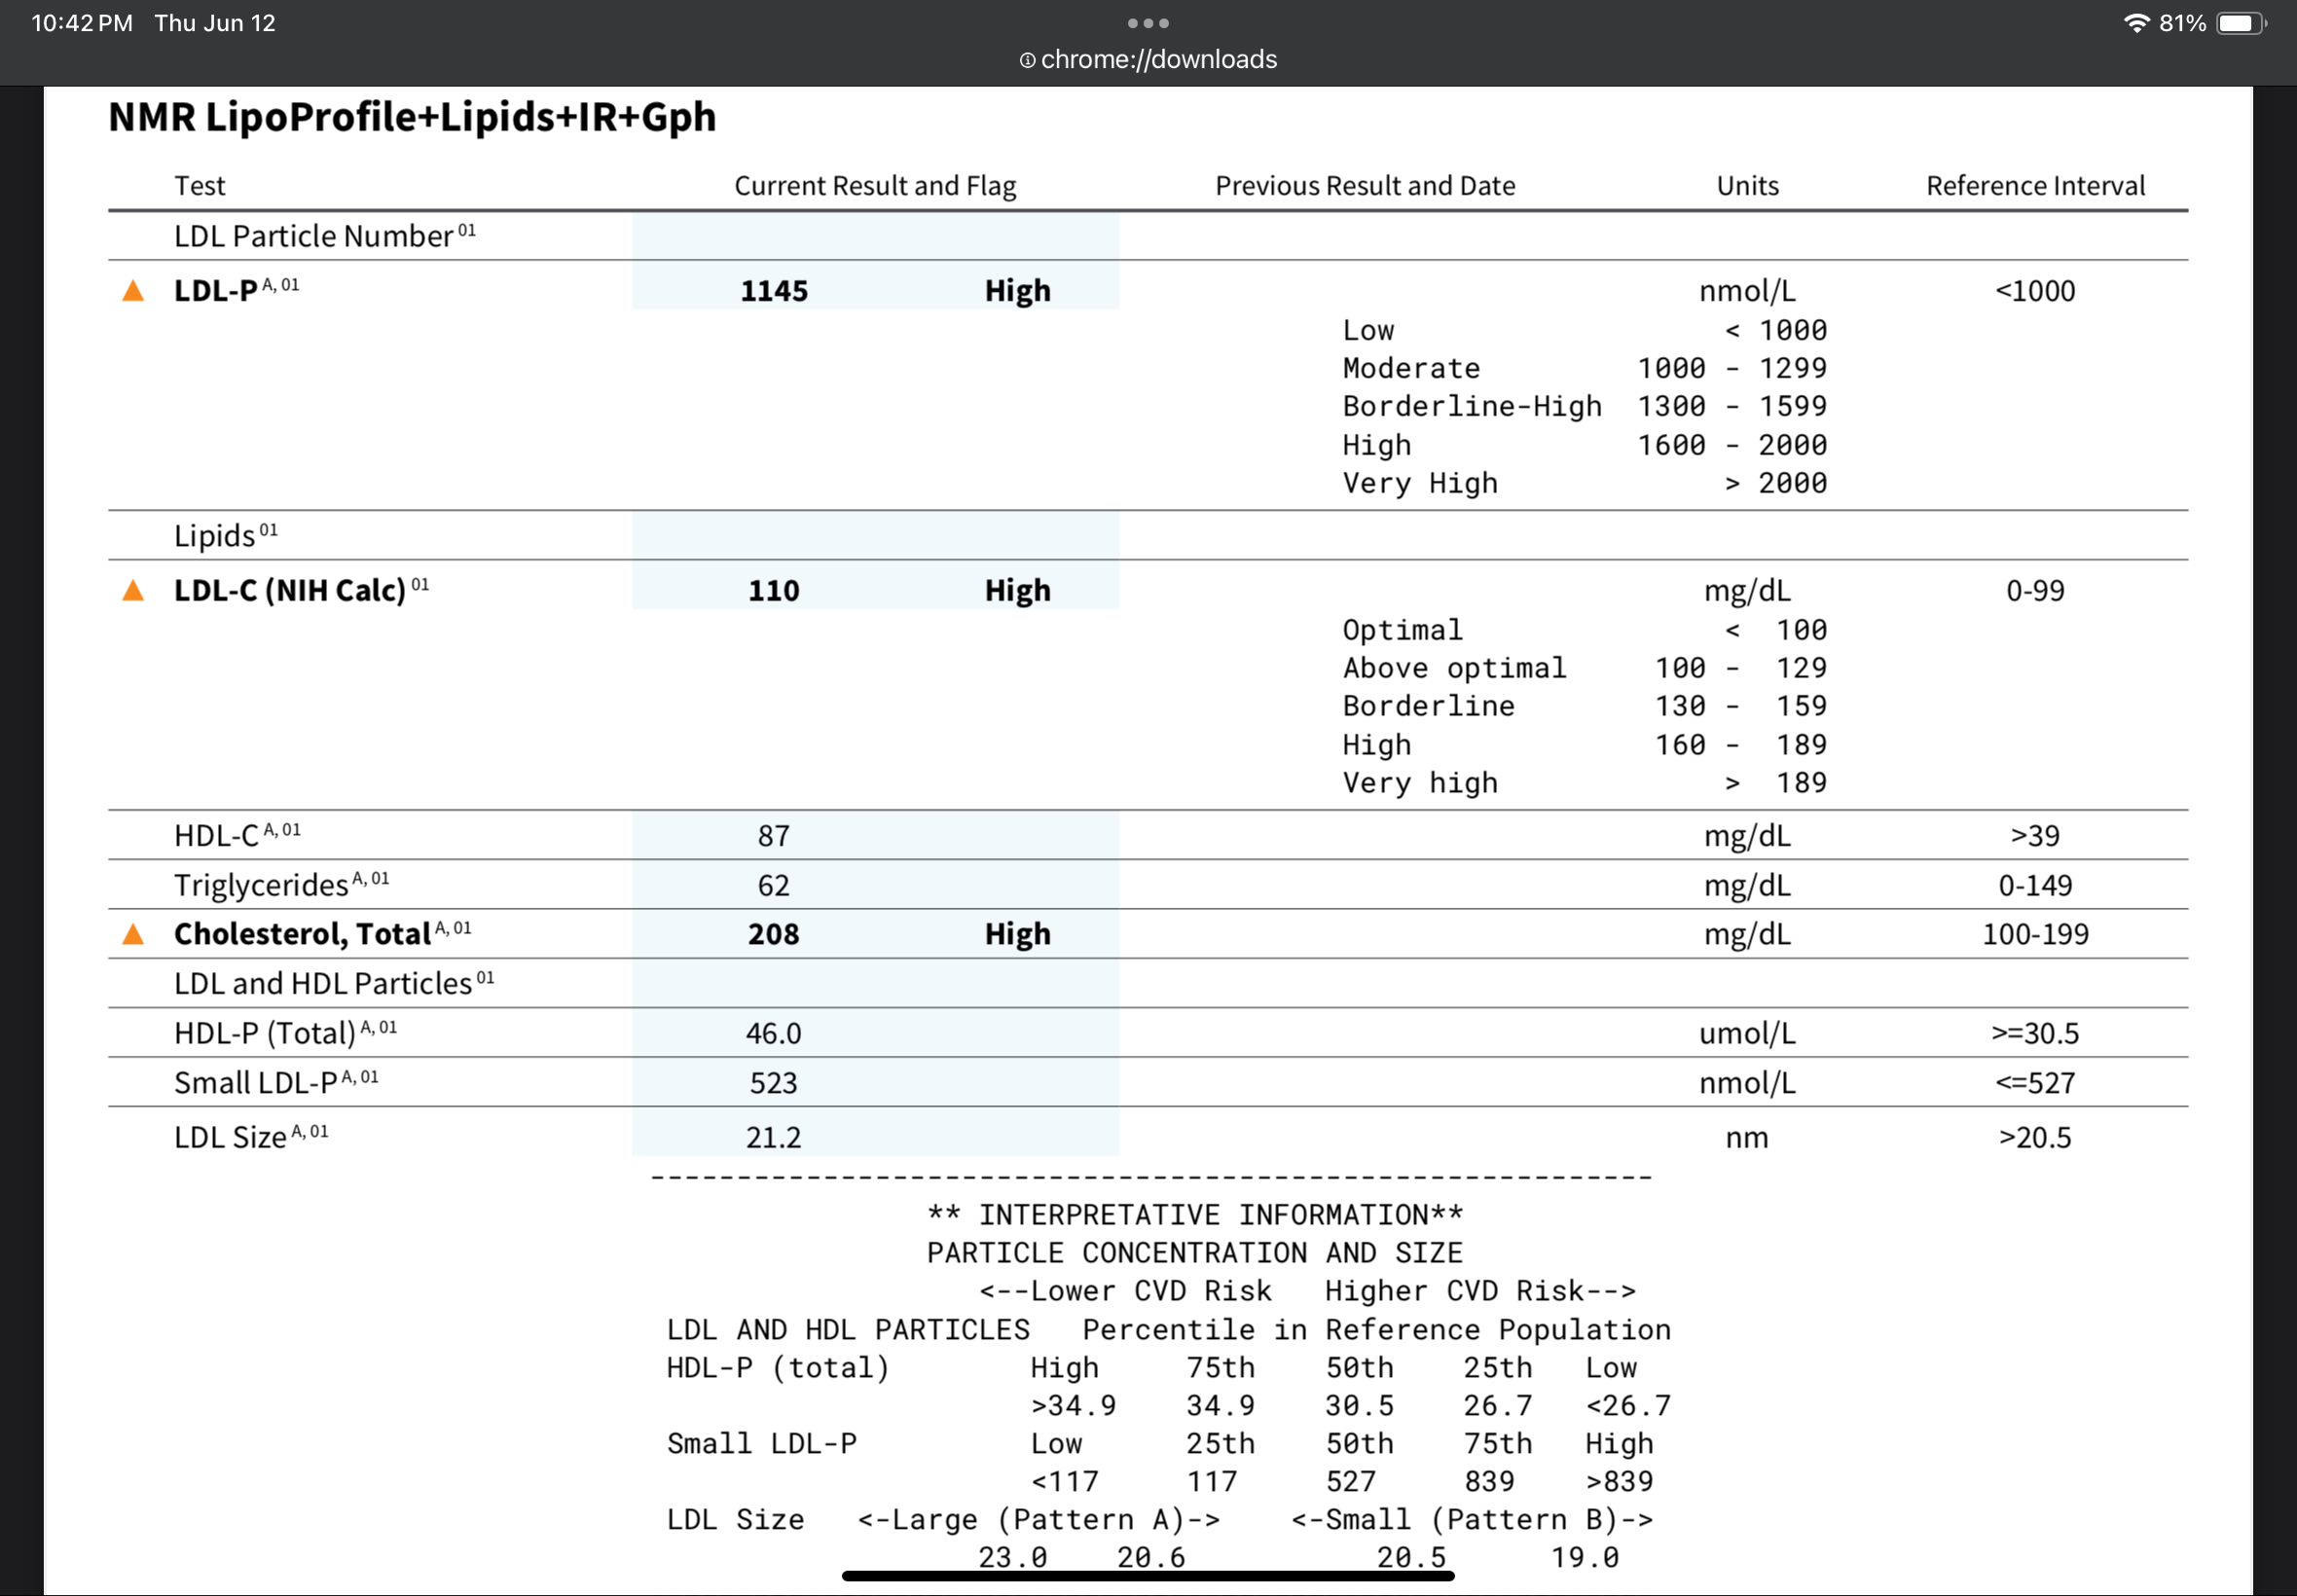2297x1596 pixels.
Task: Tap the Current Result and Flag header
Action: (875, 186)
